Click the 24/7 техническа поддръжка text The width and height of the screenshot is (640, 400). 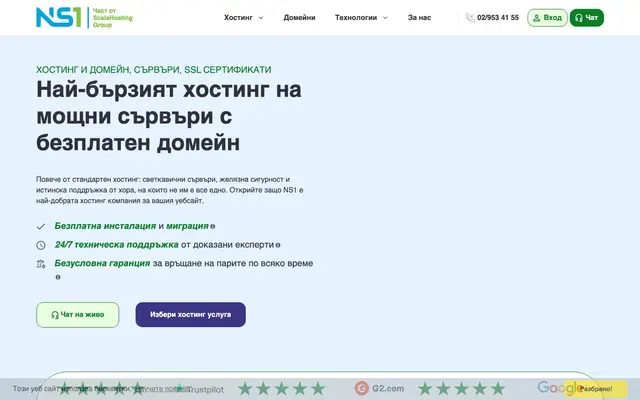pos(117,244)
